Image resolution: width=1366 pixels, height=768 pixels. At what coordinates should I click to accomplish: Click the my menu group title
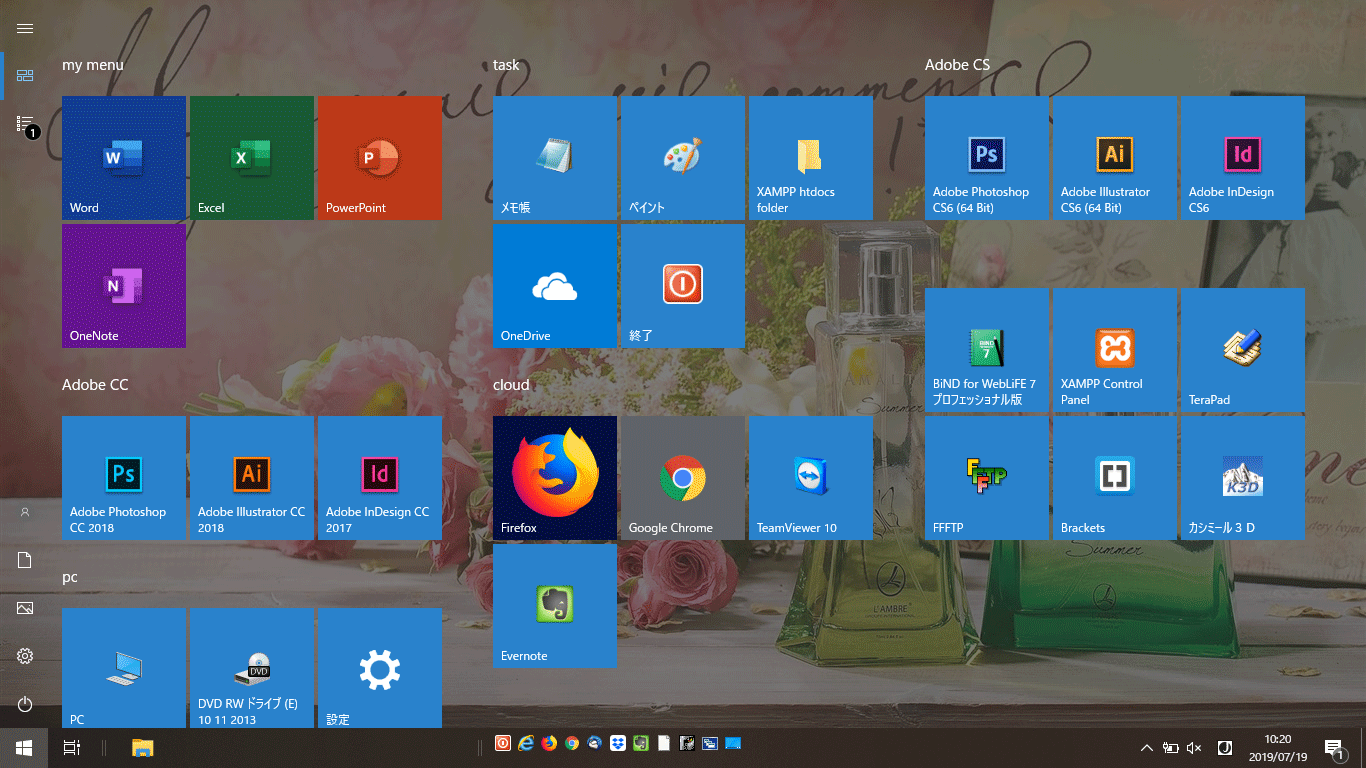point(93,65)
